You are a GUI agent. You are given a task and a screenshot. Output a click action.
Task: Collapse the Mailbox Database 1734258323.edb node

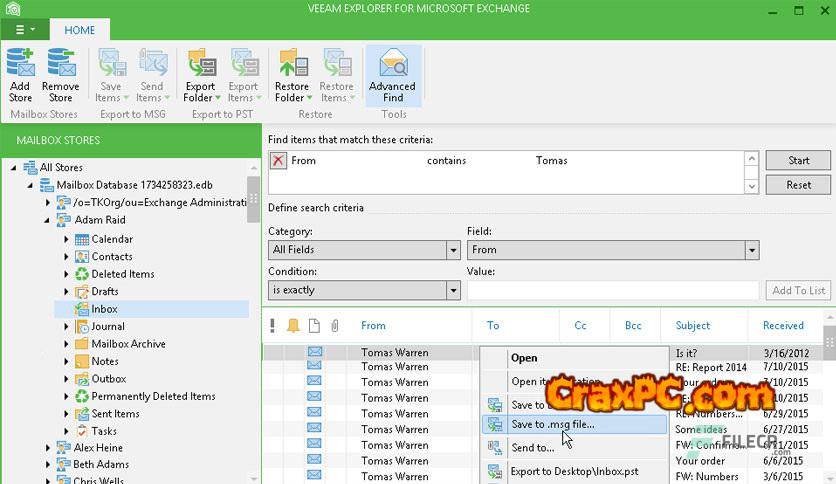[x=30, y=185]
